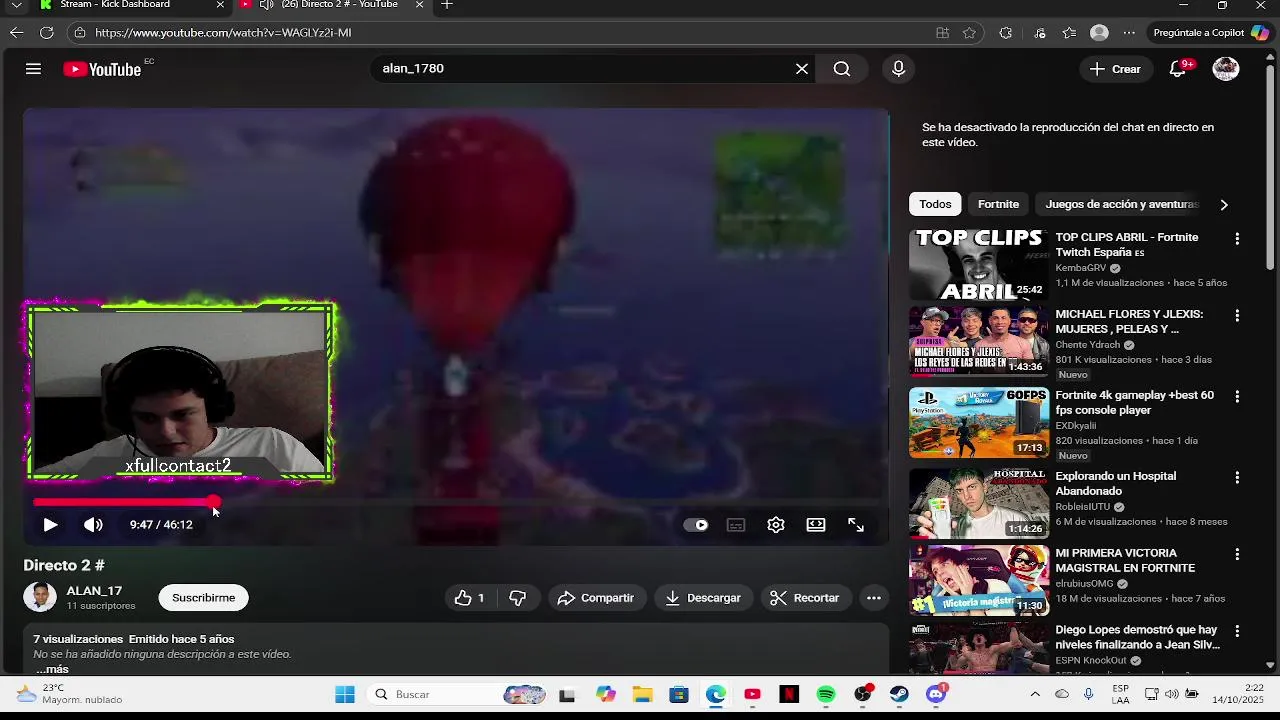Switch to theater mode view
Image resolution: width=1280 pixels, height=720 pixels.
coord(816,525)
